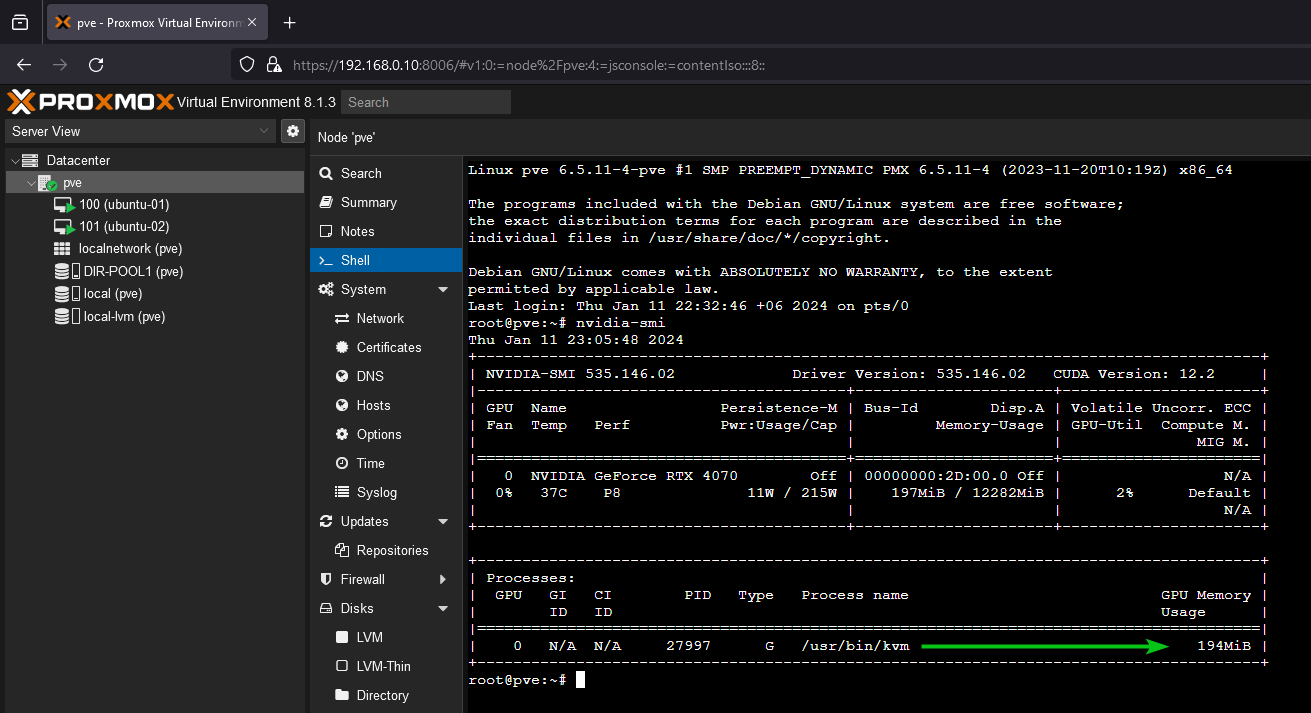Click the System gears icon
The width and height of the screenshot is (1311, 713).
(326, 289)
